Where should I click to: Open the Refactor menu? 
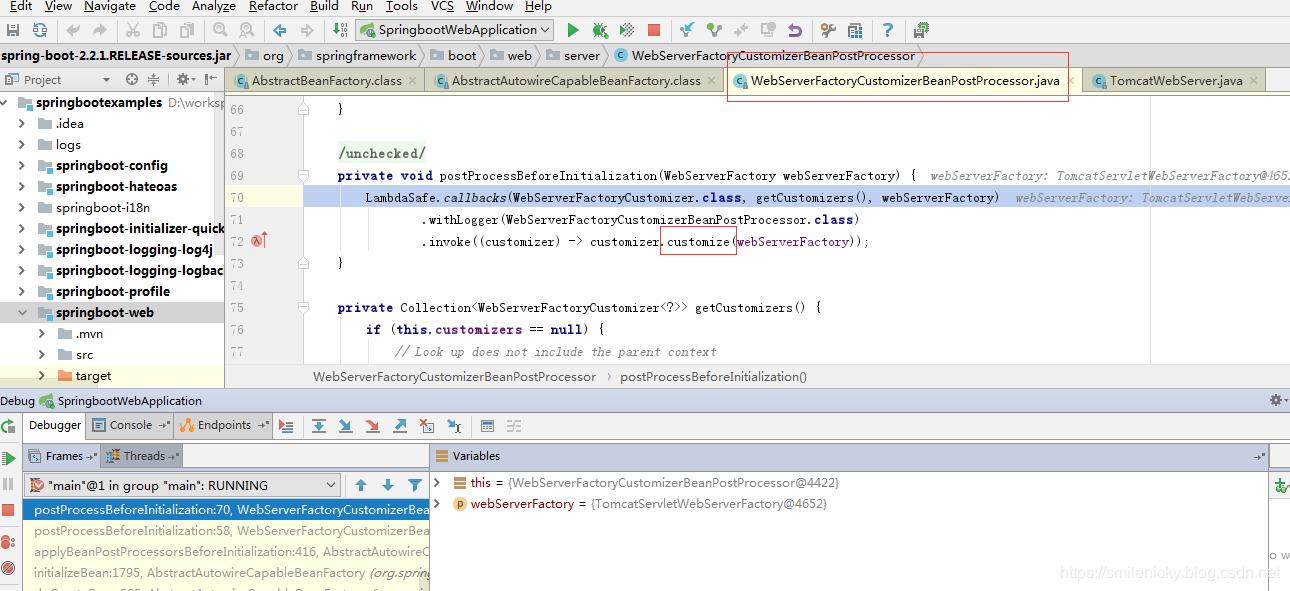click(273, 6)
